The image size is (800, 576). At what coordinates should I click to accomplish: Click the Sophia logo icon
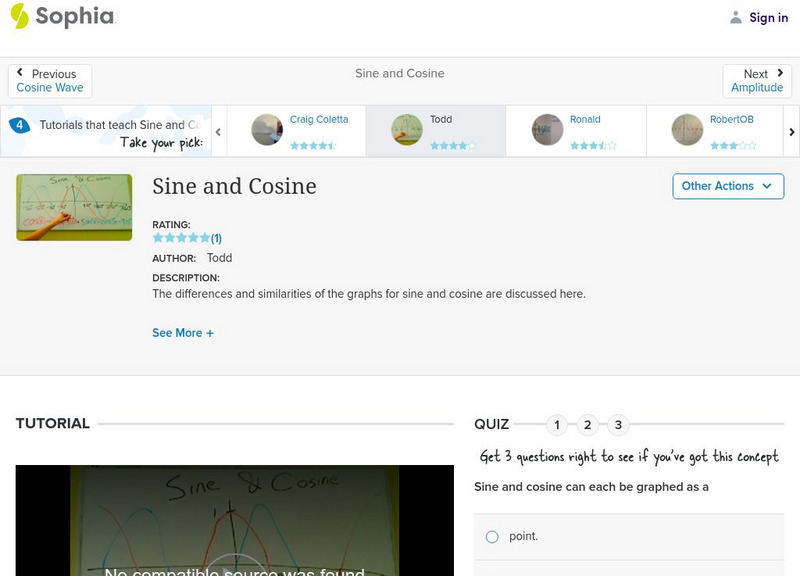(18, 17)
